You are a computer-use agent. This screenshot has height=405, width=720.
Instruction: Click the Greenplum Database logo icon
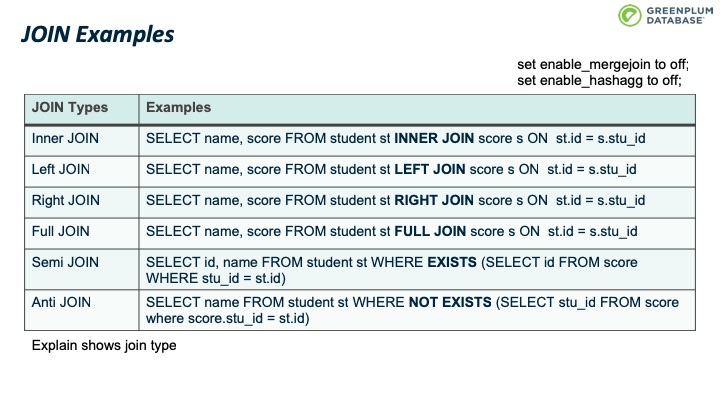pyautogui.click(x=630, y=15)
